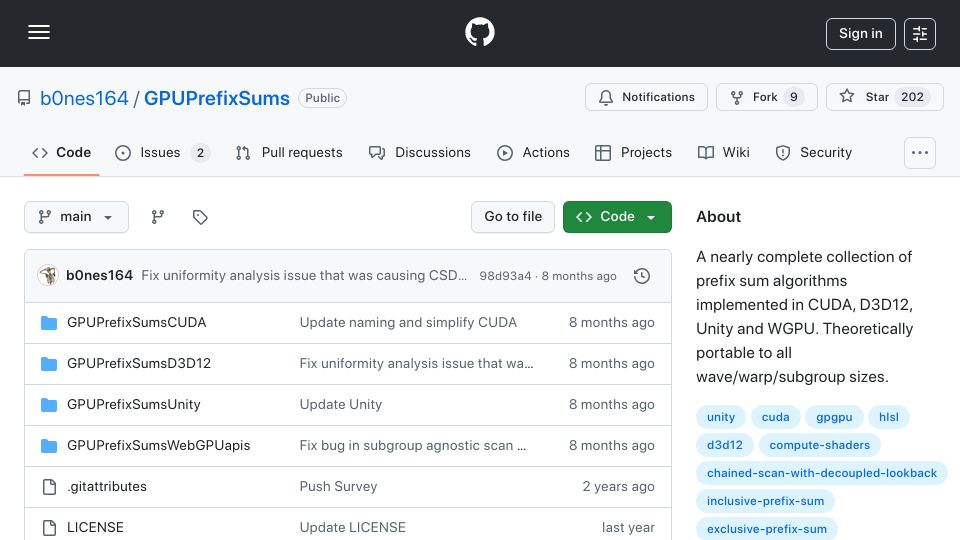
Task: Open b0nes164 commit author name
Action: pos(99,276)
